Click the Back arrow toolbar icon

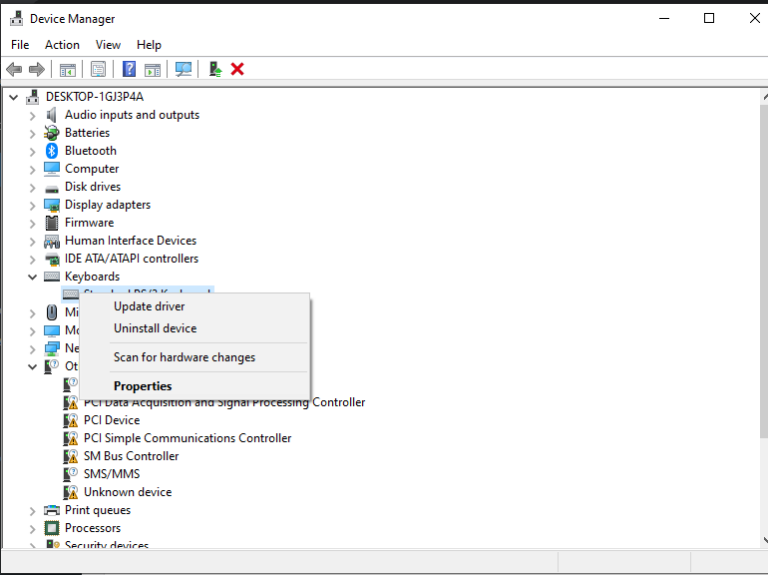click(14, 69)
